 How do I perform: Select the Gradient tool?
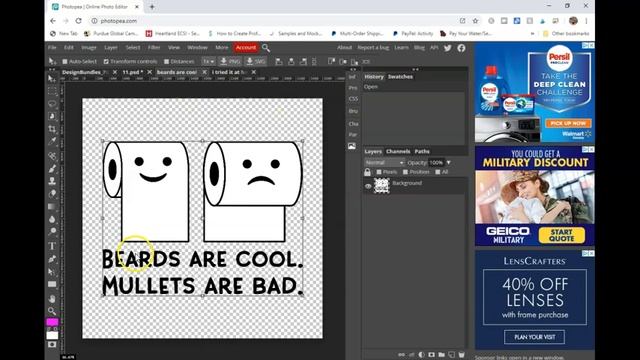[52, 207]
